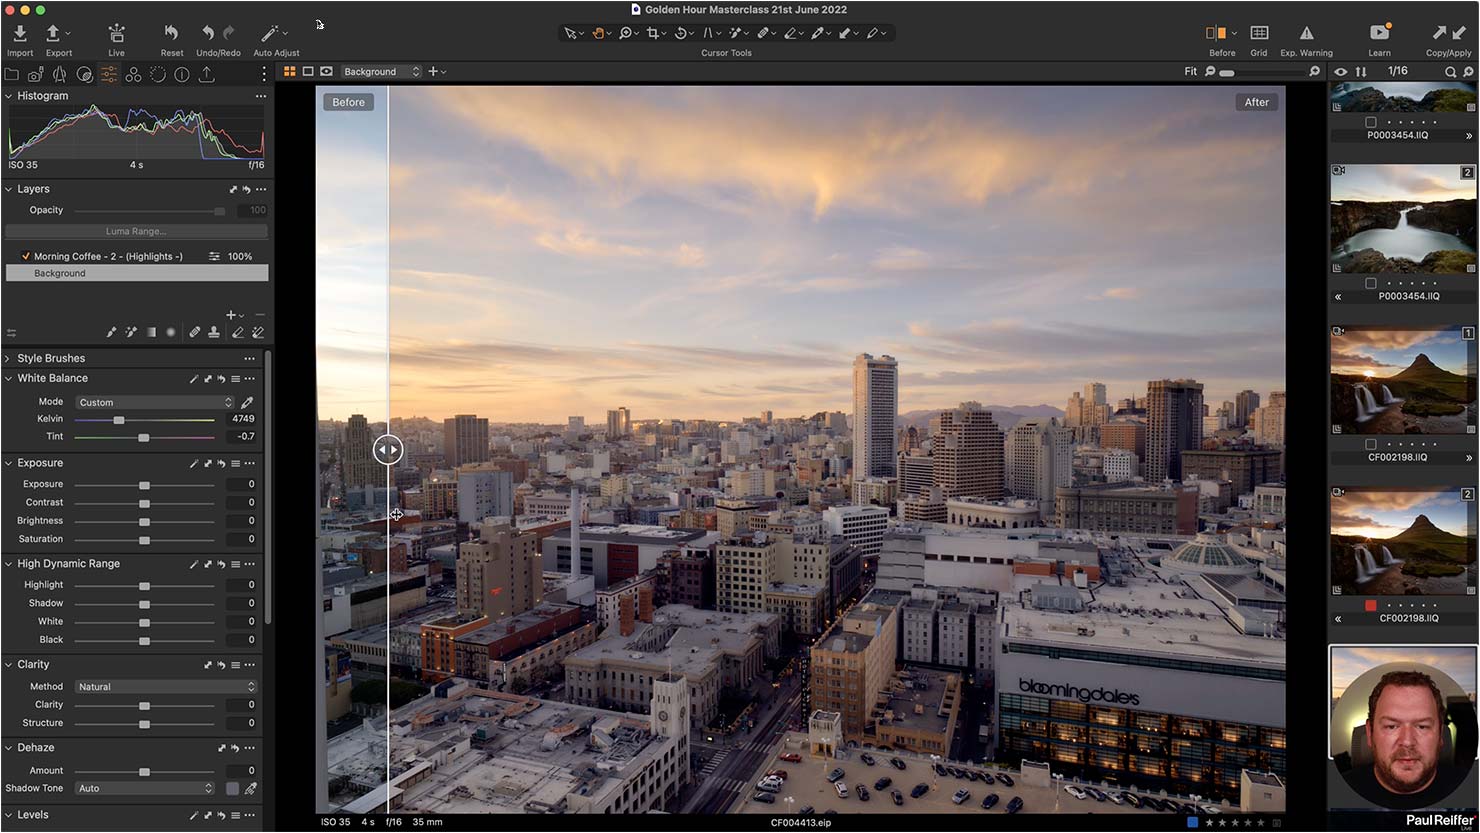Open the Shadow Tone Auto dropdown

pos(145,788)
